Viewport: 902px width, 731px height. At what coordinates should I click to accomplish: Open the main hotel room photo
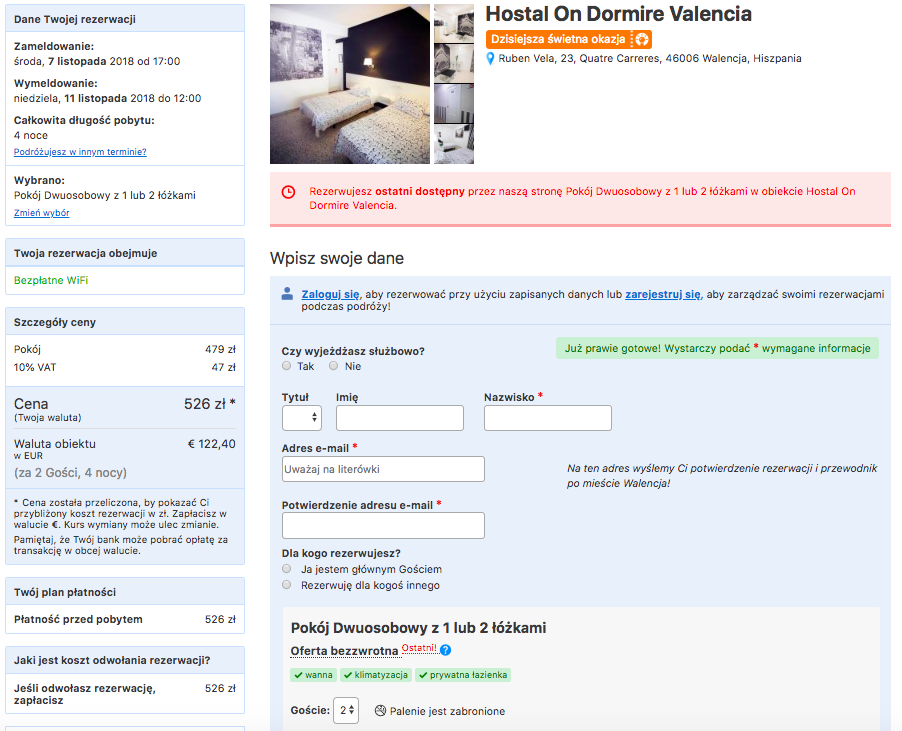point(350,84)
